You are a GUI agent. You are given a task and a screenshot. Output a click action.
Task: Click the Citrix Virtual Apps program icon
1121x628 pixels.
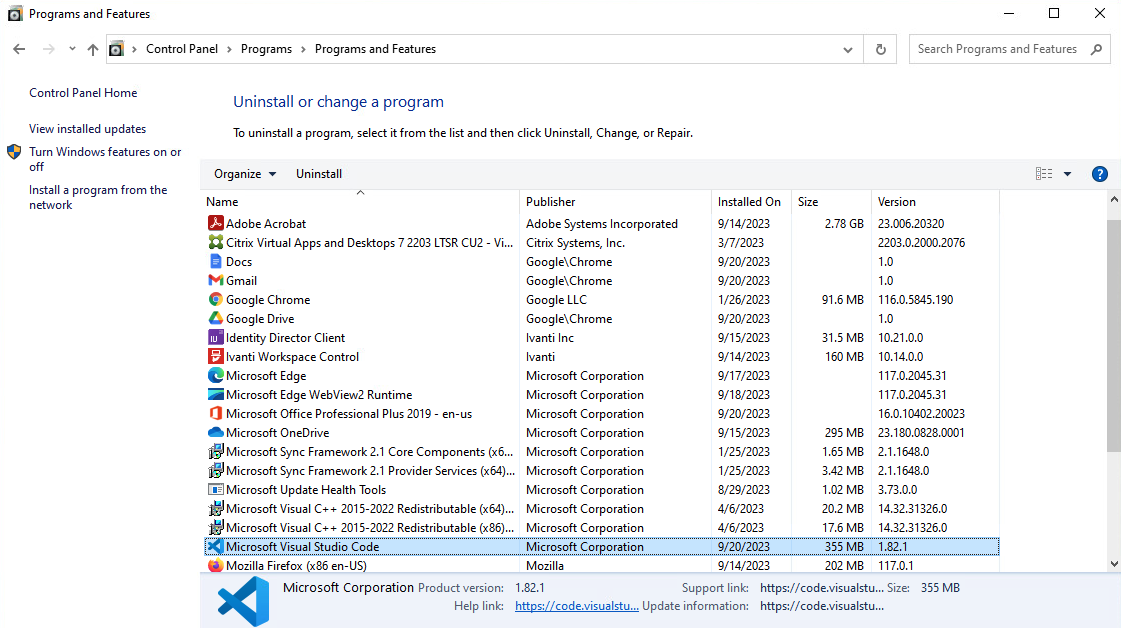click(215, 242)
